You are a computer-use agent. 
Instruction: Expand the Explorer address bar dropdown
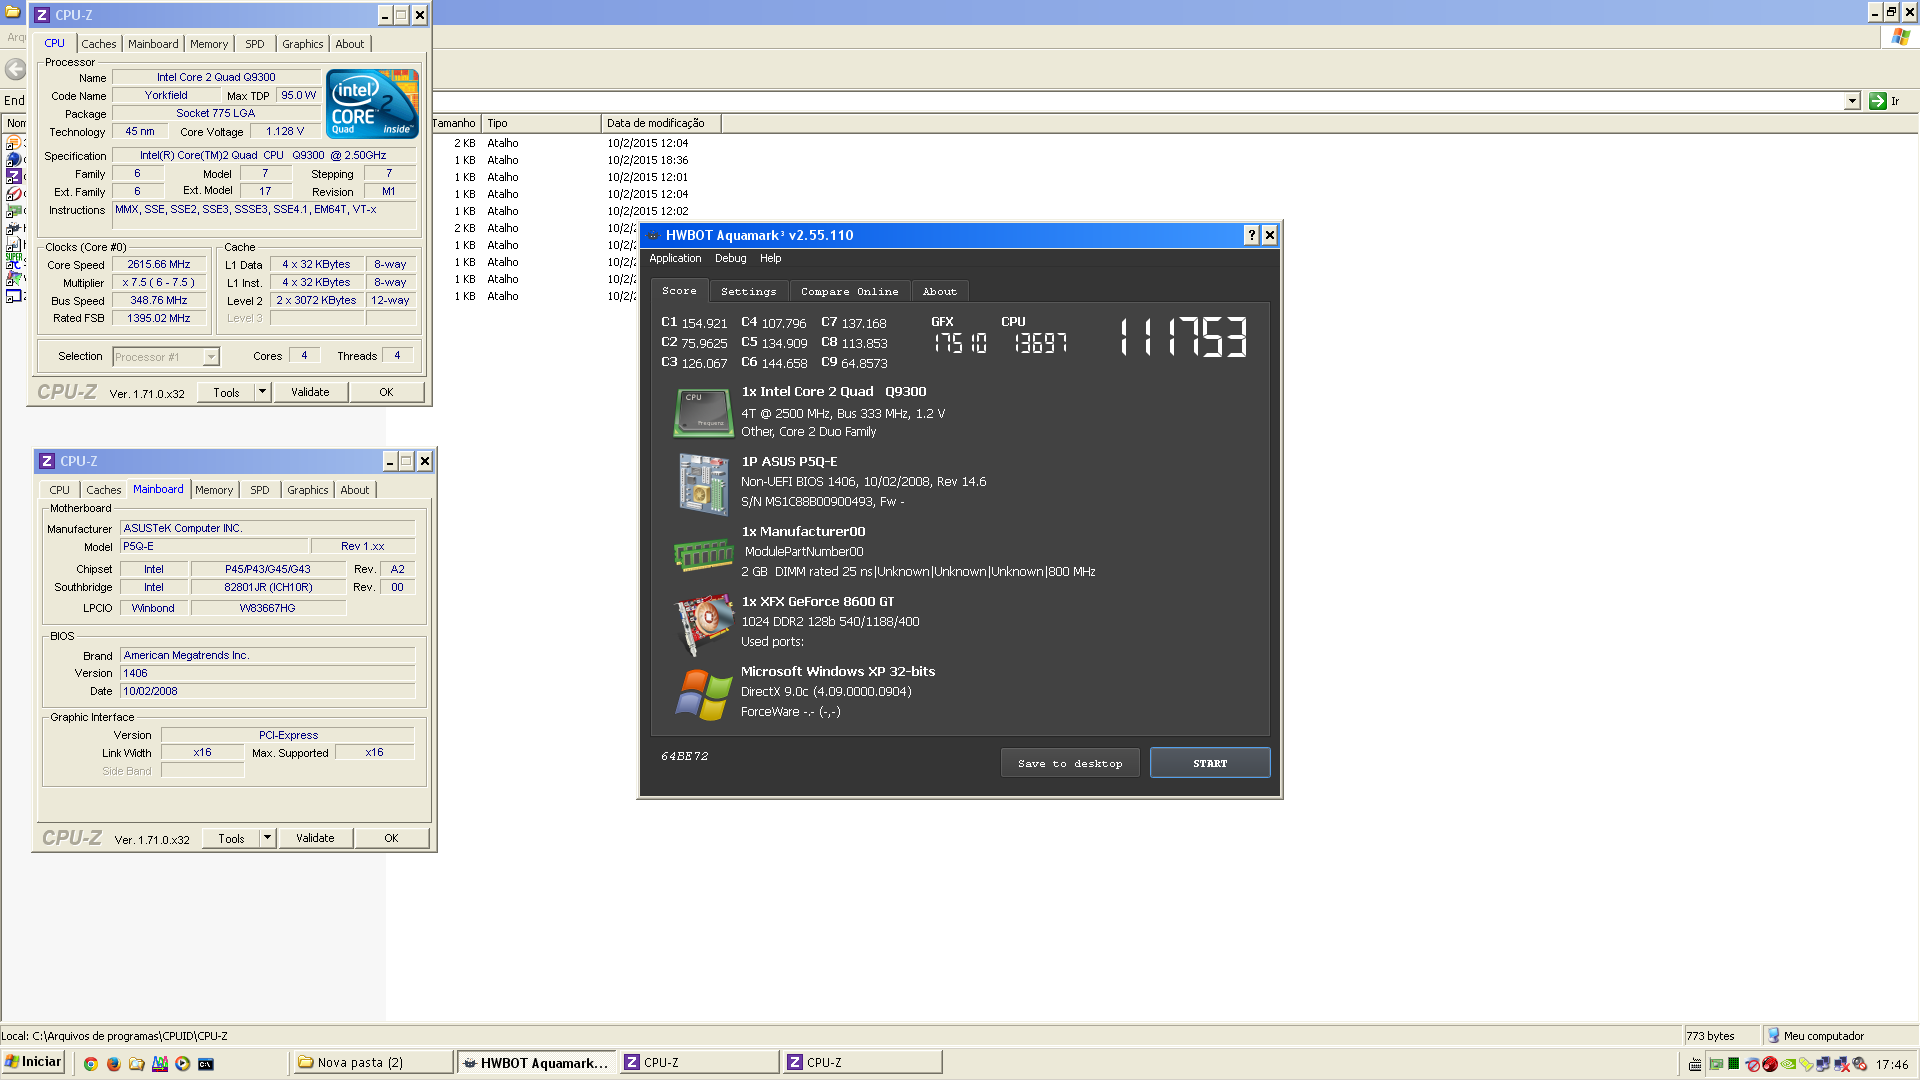[1852, 101]
